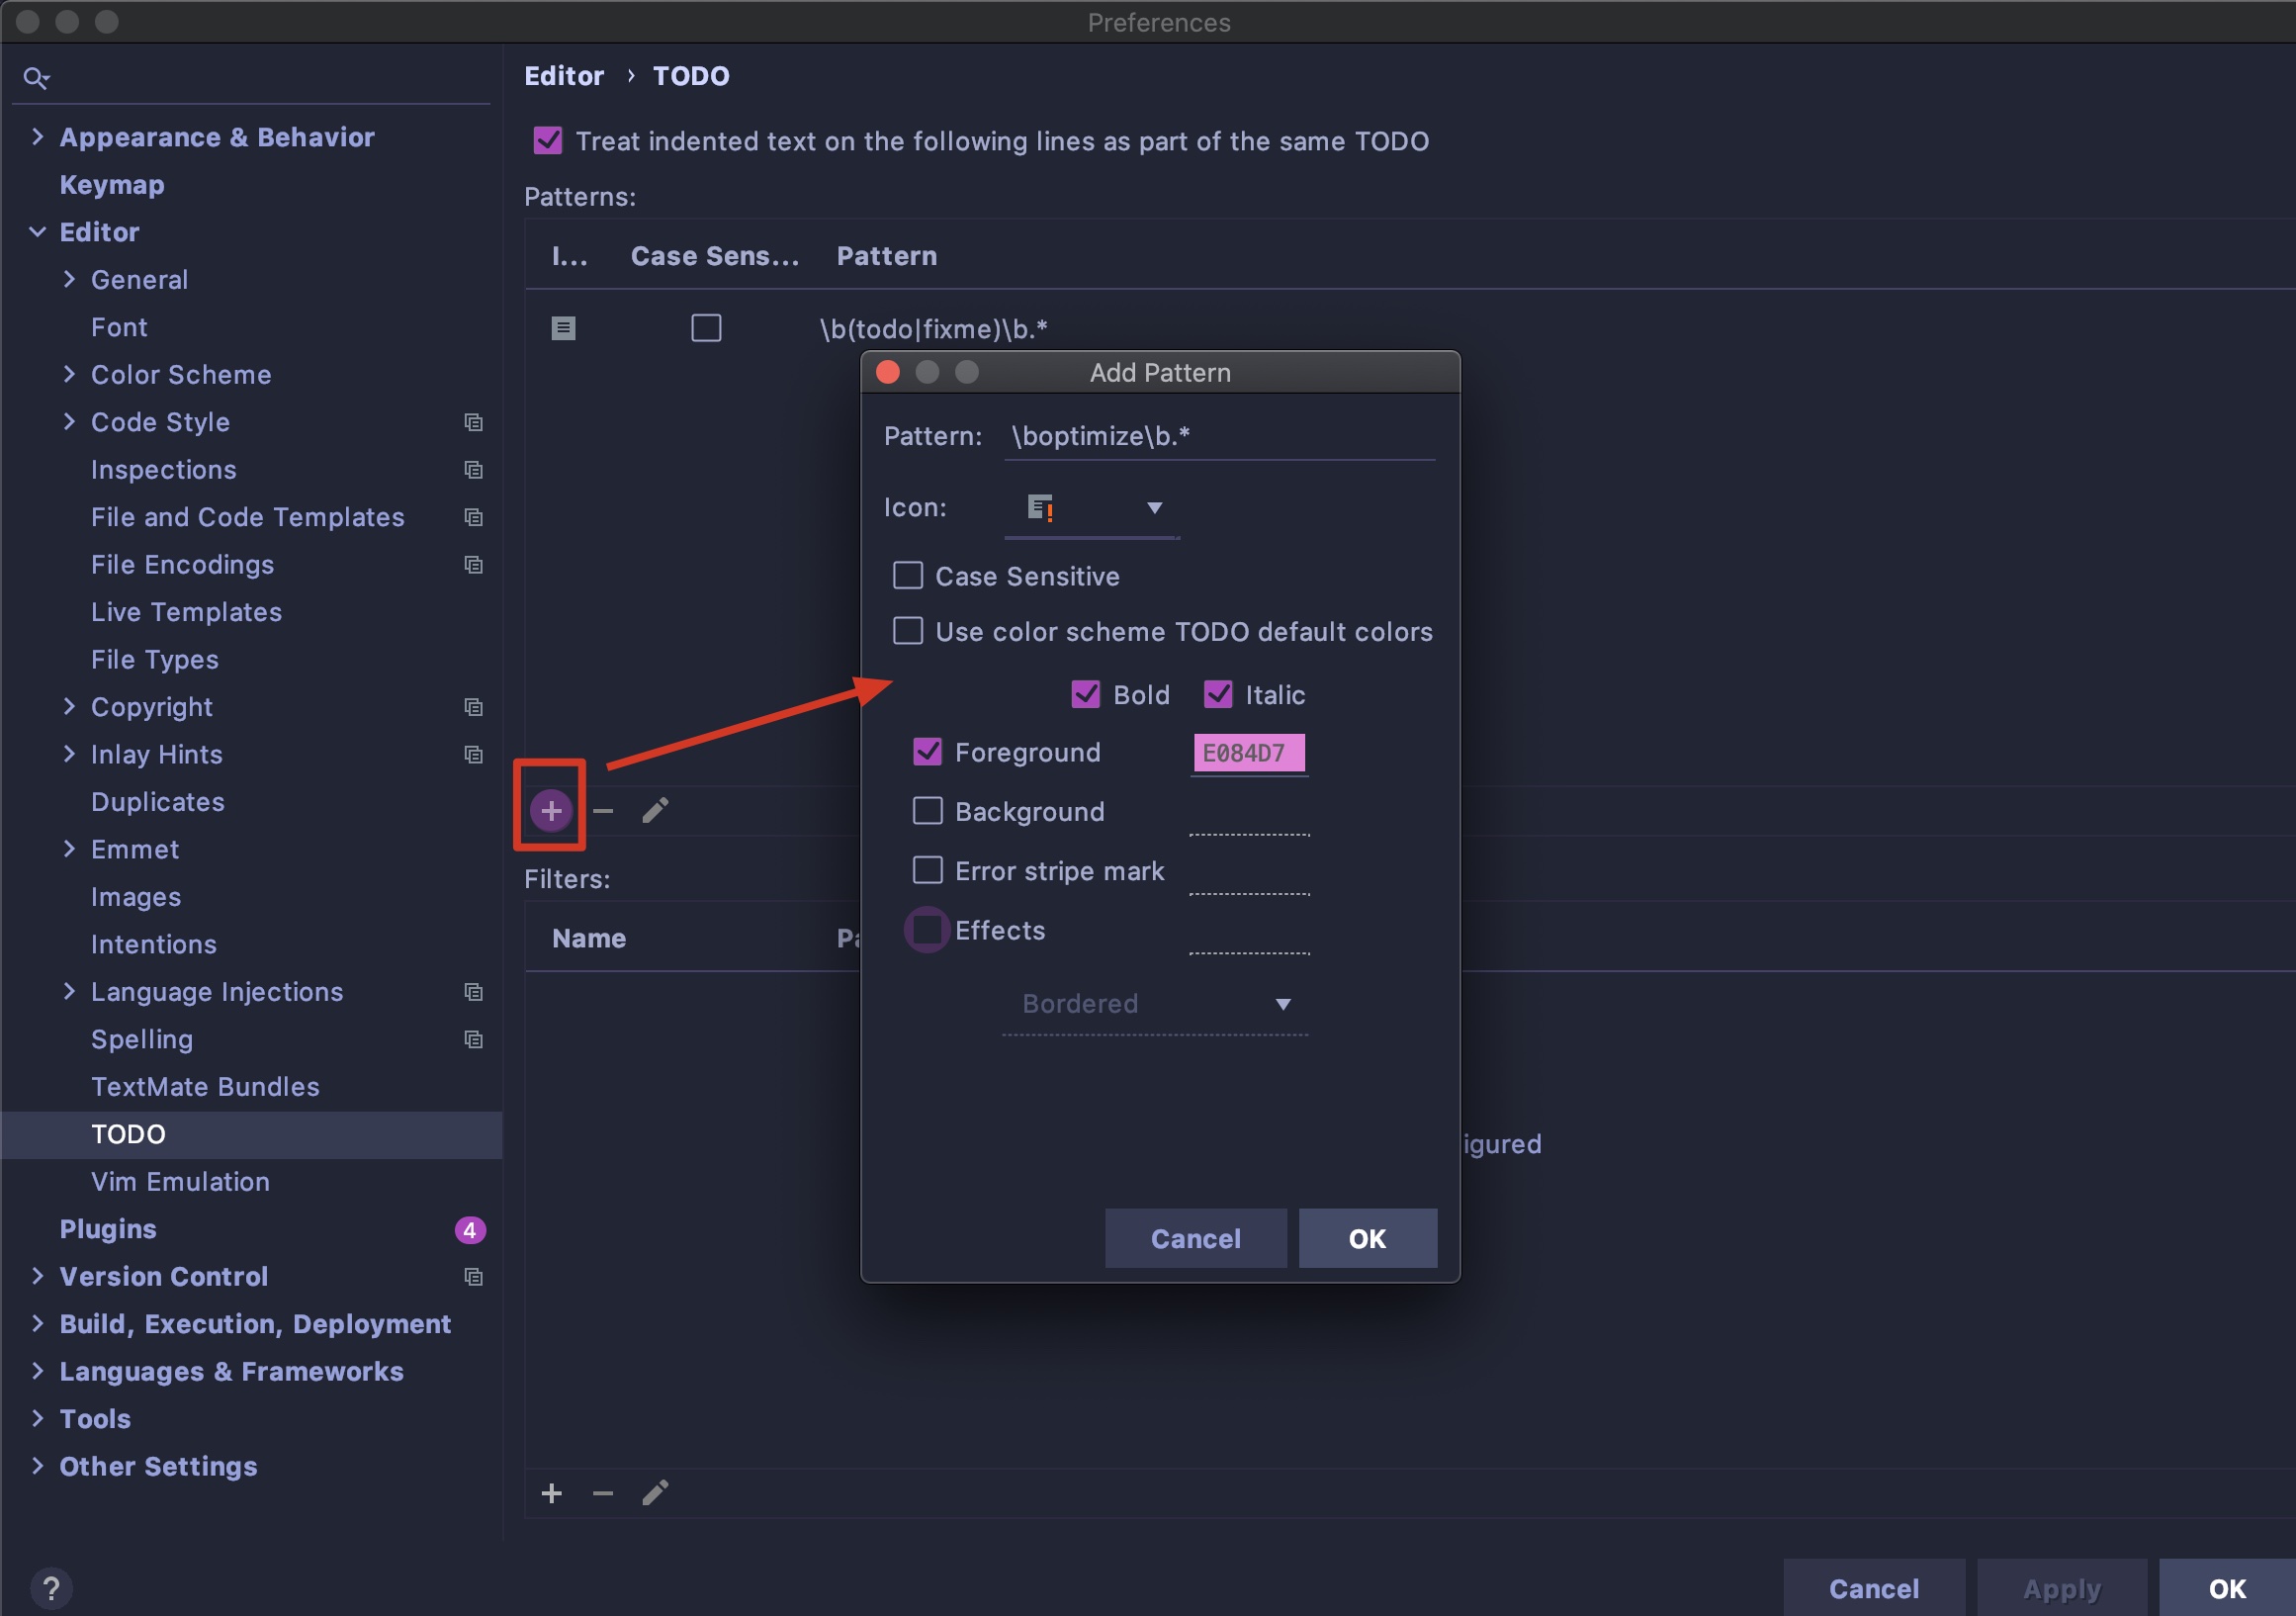The width and height of the screenshot is (2296, 1616).
Task: Collapse the Editor settings section
Action: pyautogui.click(x=38, y=232)
